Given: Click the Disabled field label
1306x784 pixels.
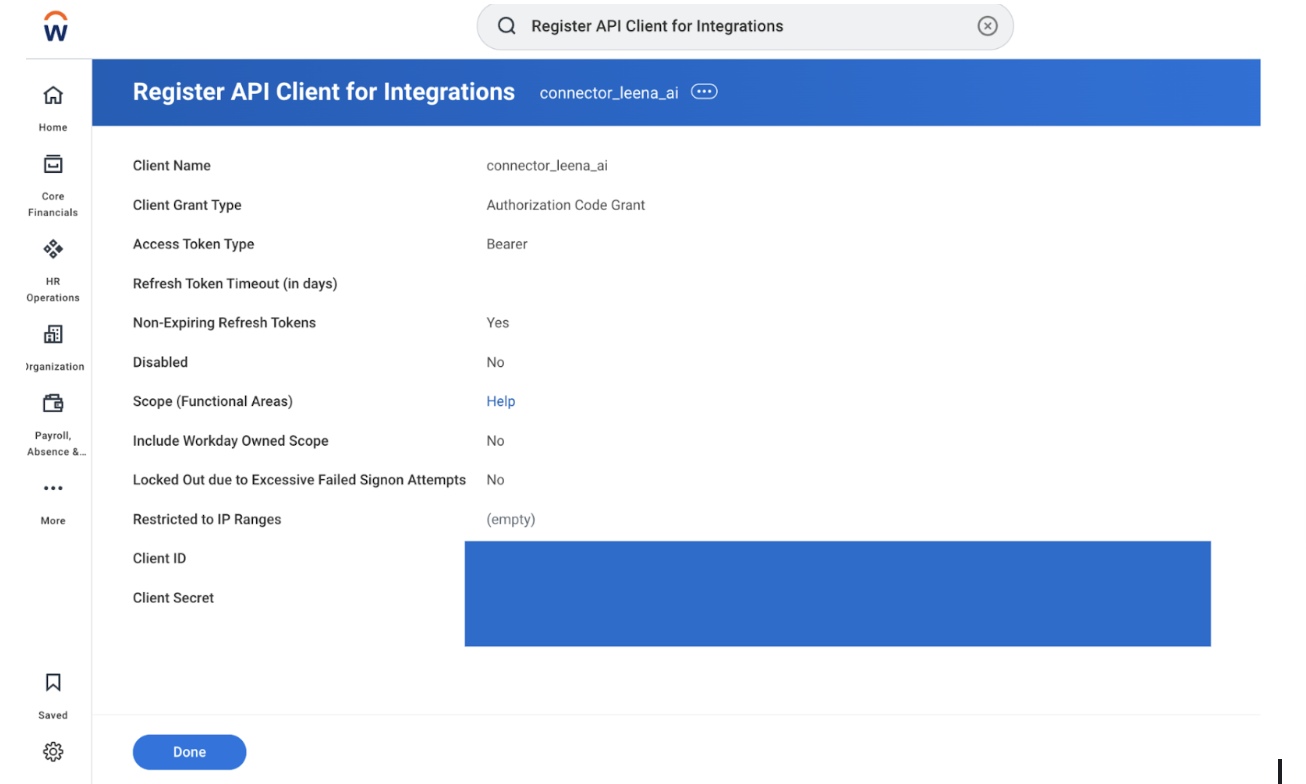Looking at the screenshot, I should coord(160,362).
